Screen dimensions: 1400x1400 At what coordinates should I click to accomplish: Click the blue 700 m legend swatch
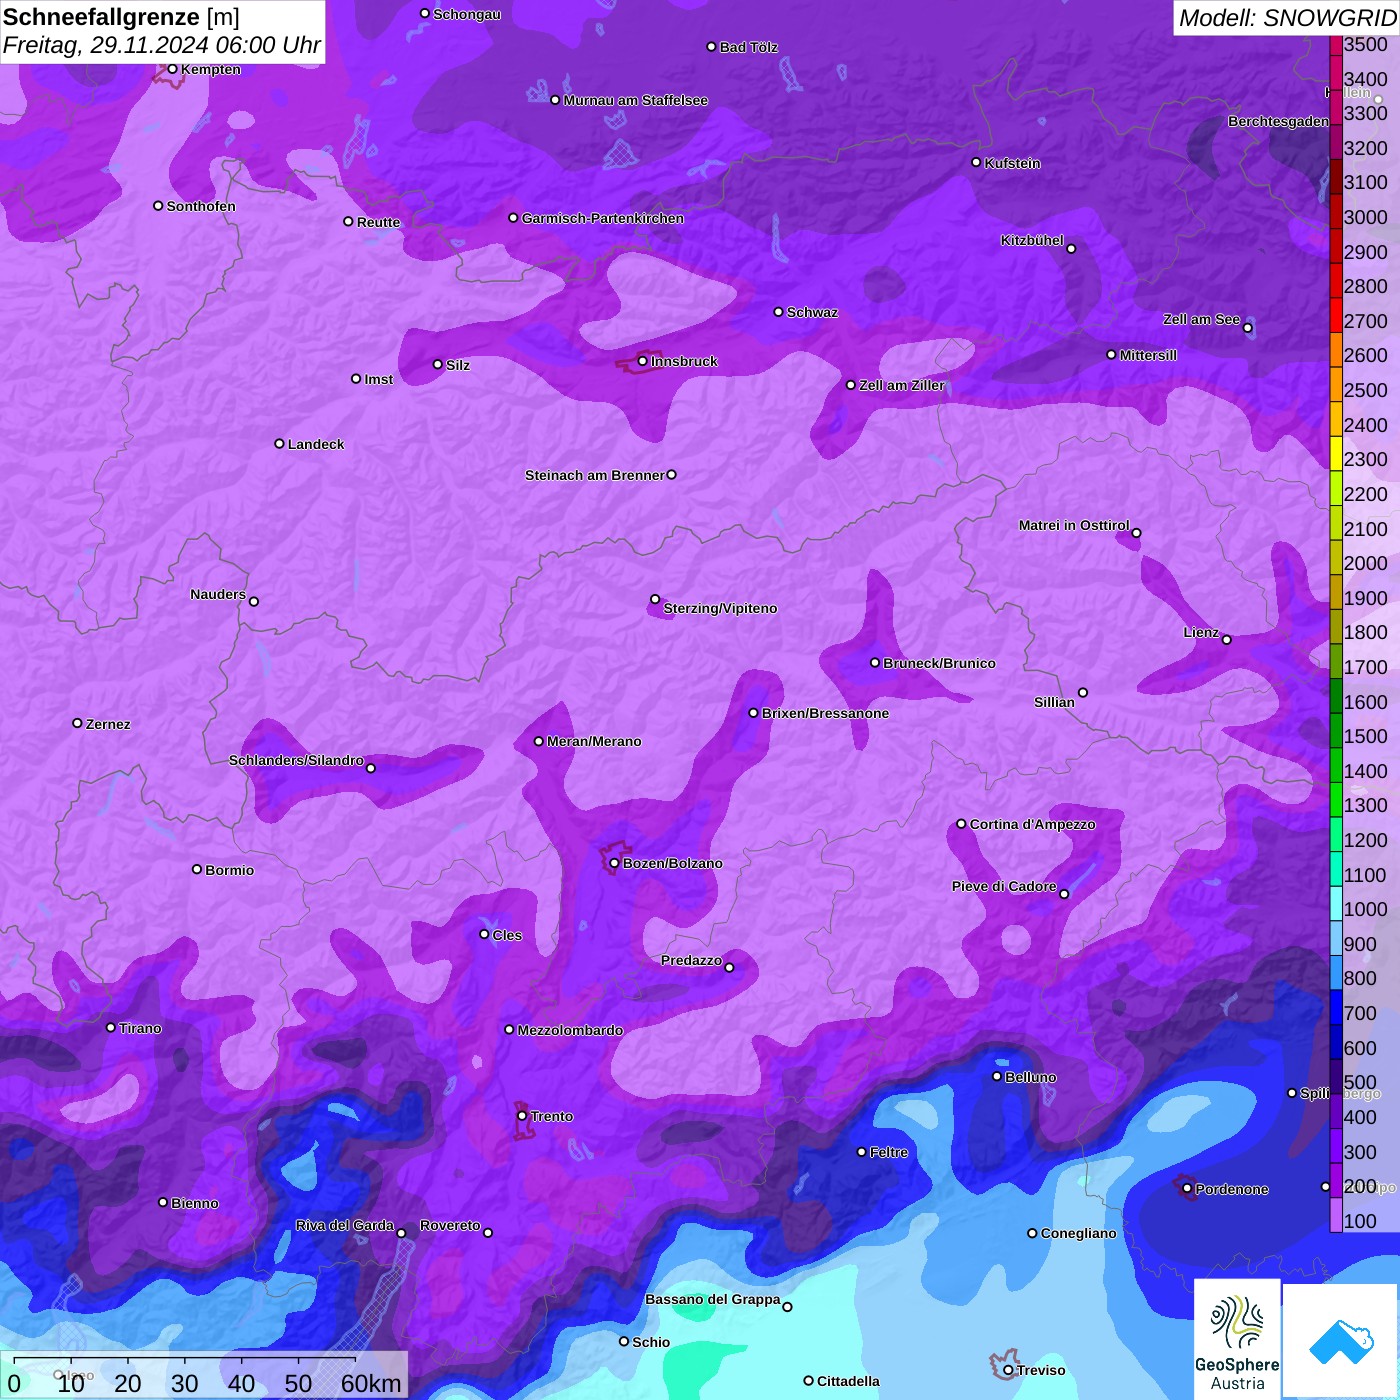(x=1335, y=1006)
